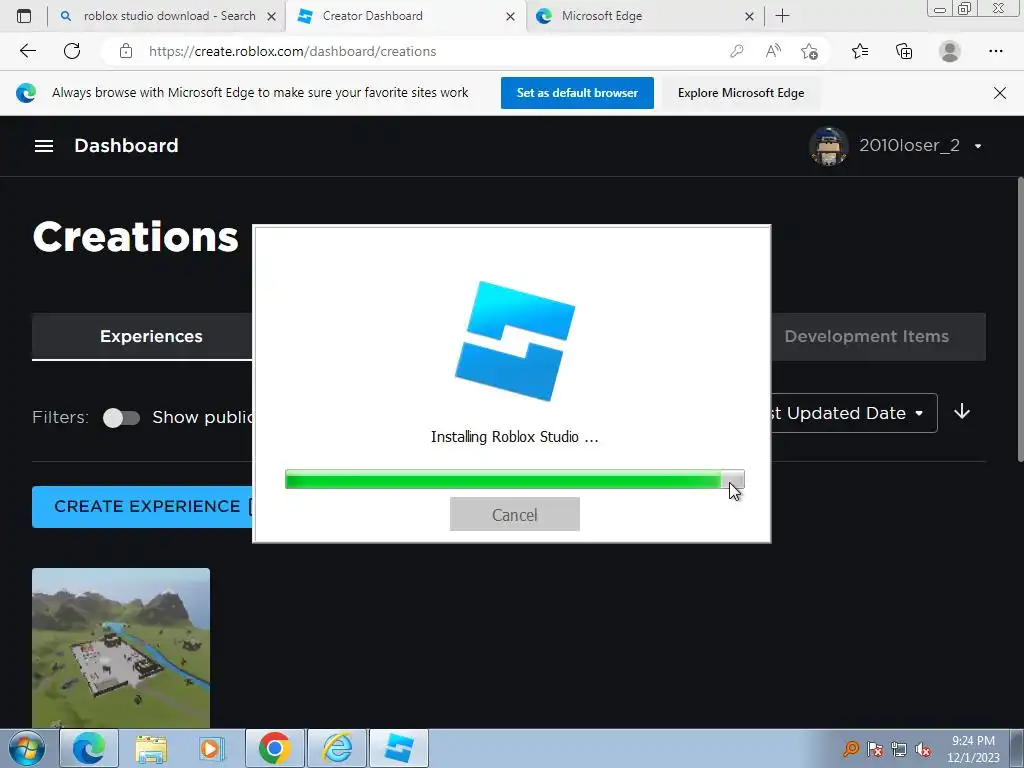Select Roblox Studio installer taskbar icon

(x=399, y=748)
